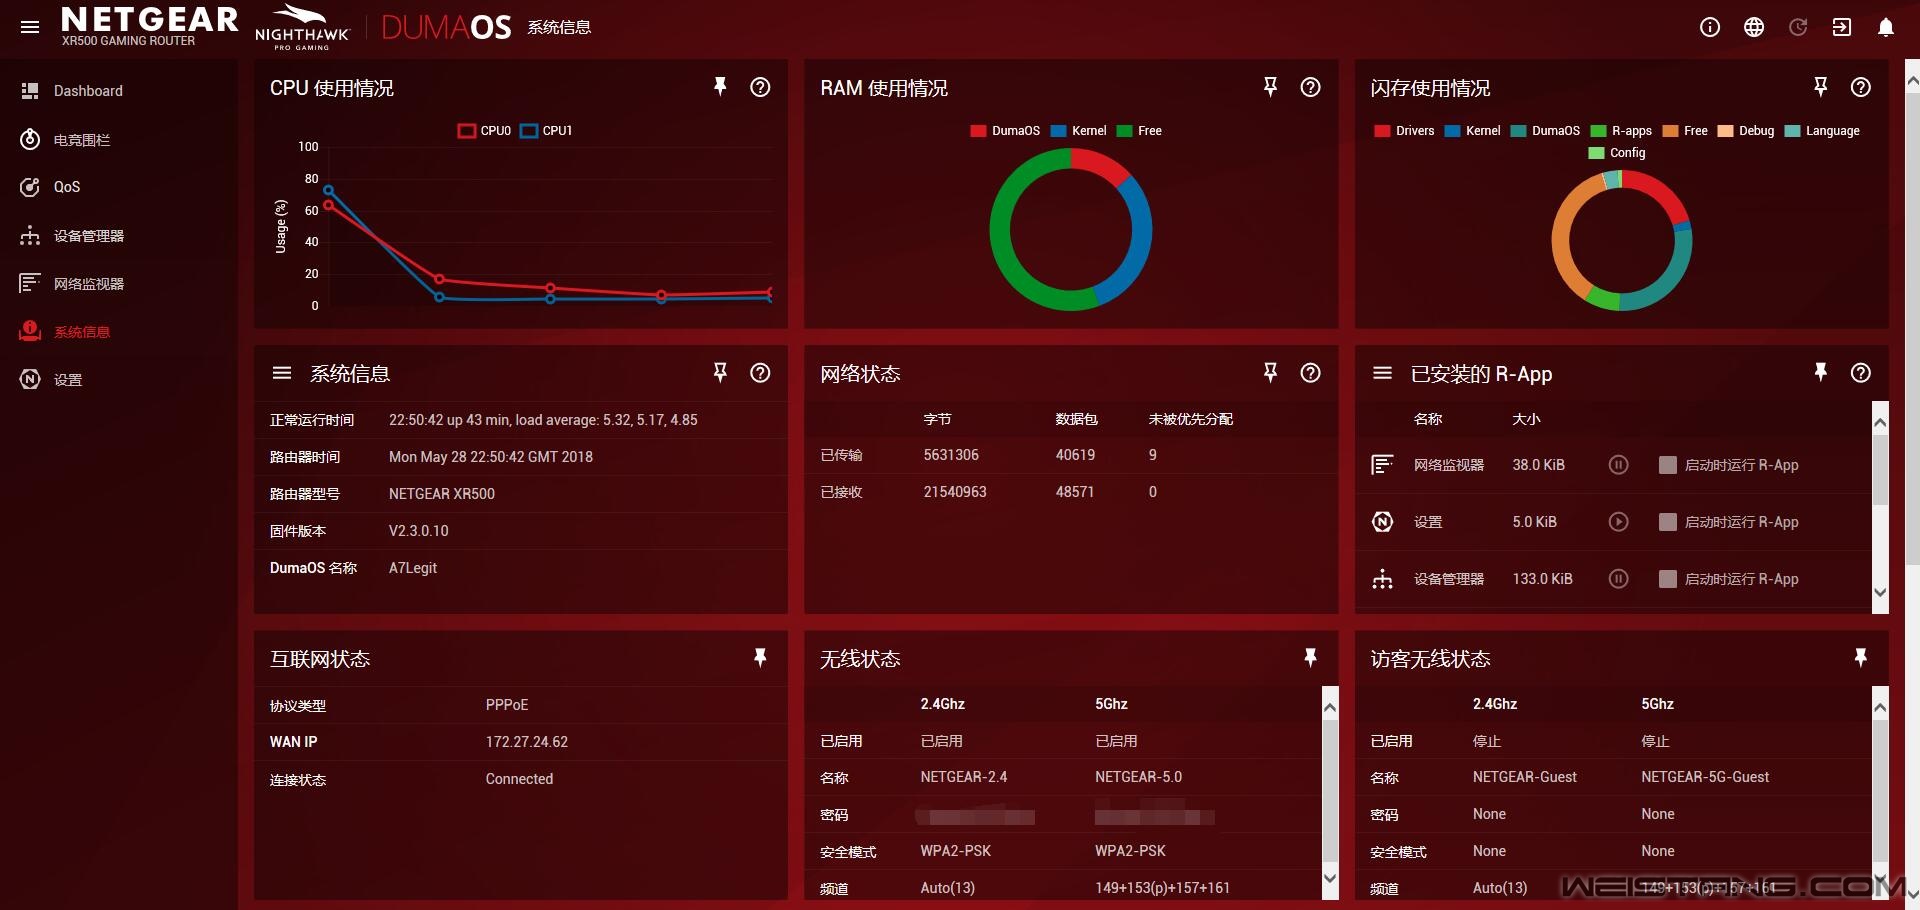Click the logout icon in header
The image size is (1920, 910).
1841,28
